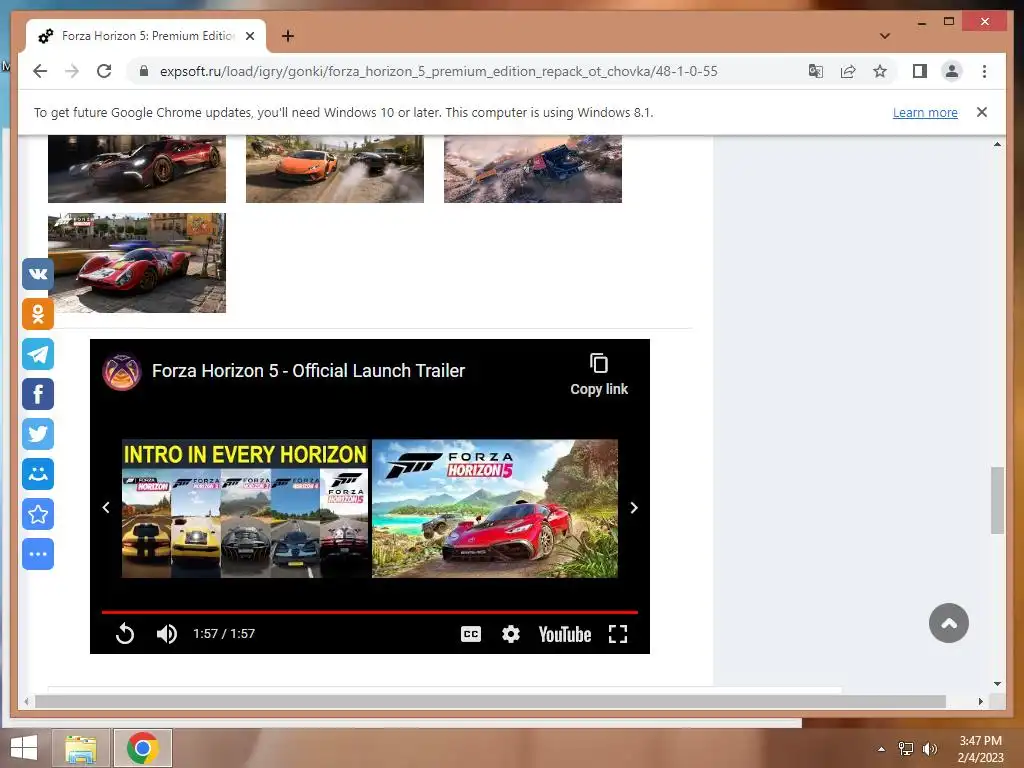
Task: Share page via VK icon
Action: click(38, 274)
